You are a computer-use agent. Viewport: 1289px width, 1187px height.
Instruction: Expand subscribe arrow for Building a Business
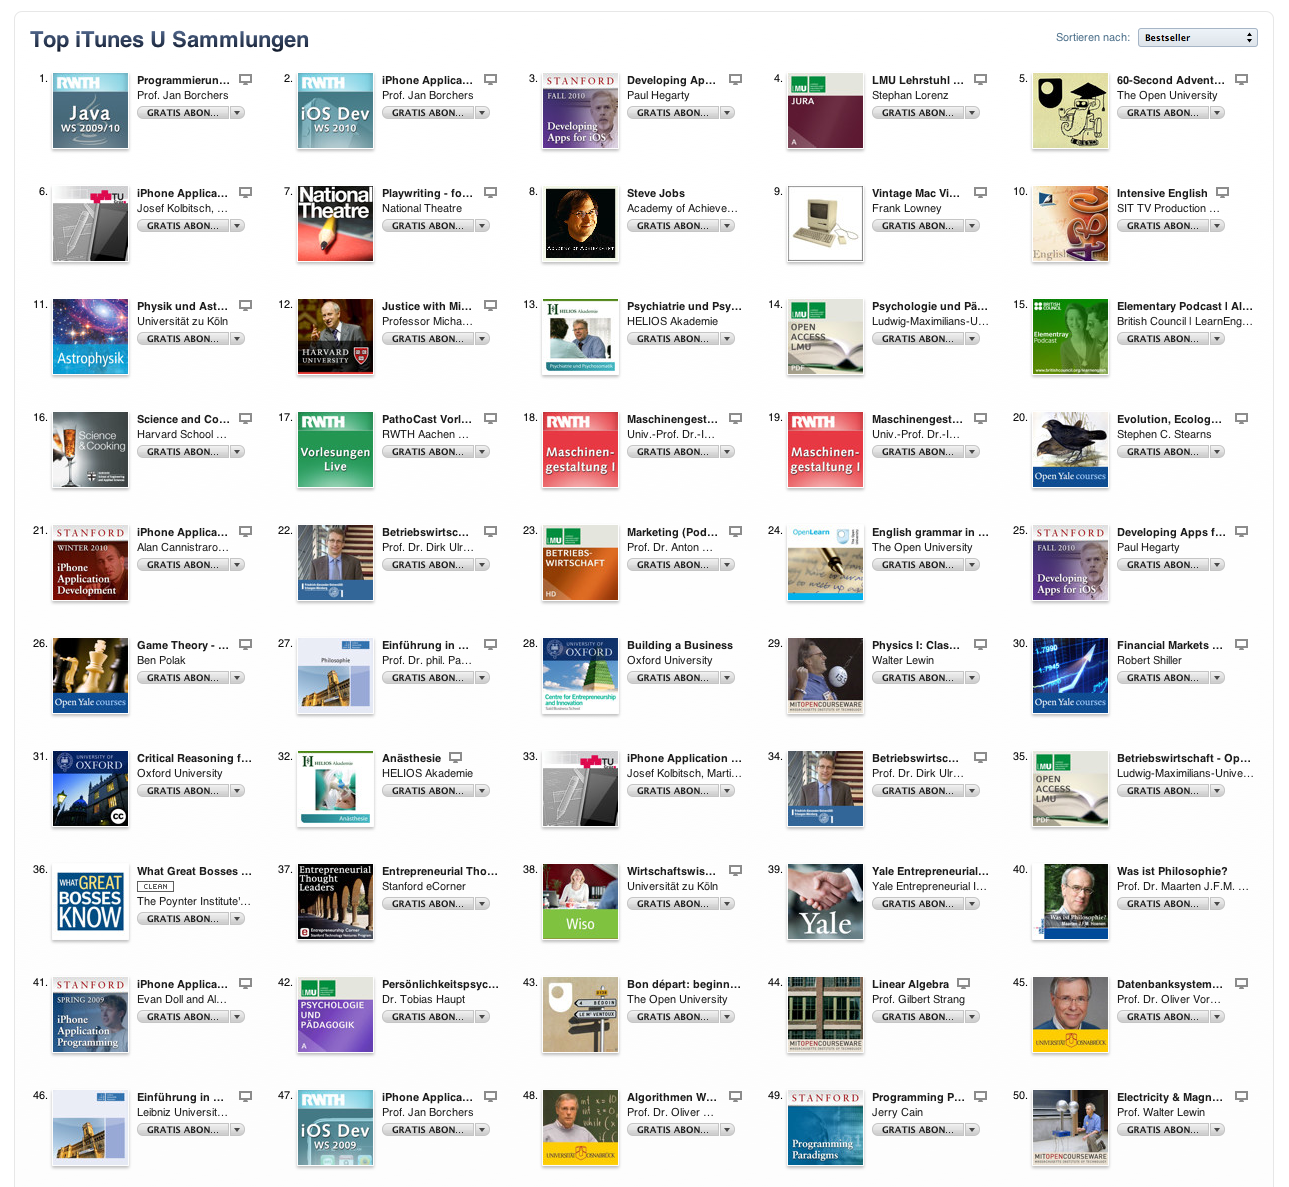(727, 678)
